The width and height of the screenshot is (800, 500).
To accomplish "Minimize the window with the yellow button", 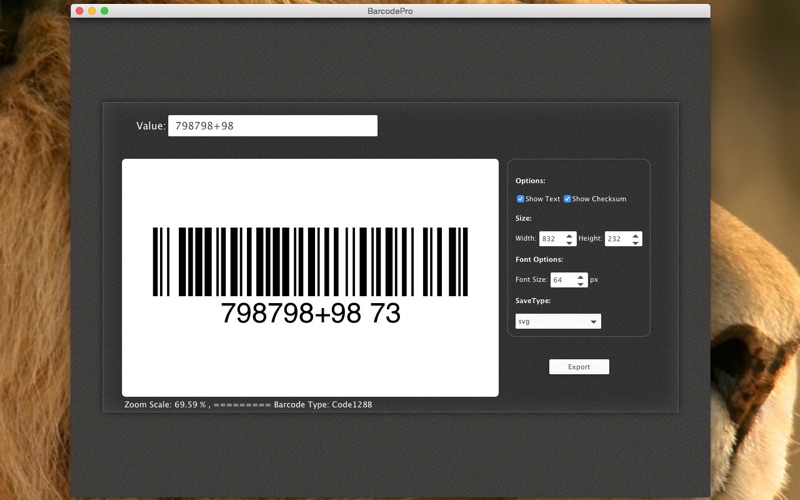I will point(92,11).
